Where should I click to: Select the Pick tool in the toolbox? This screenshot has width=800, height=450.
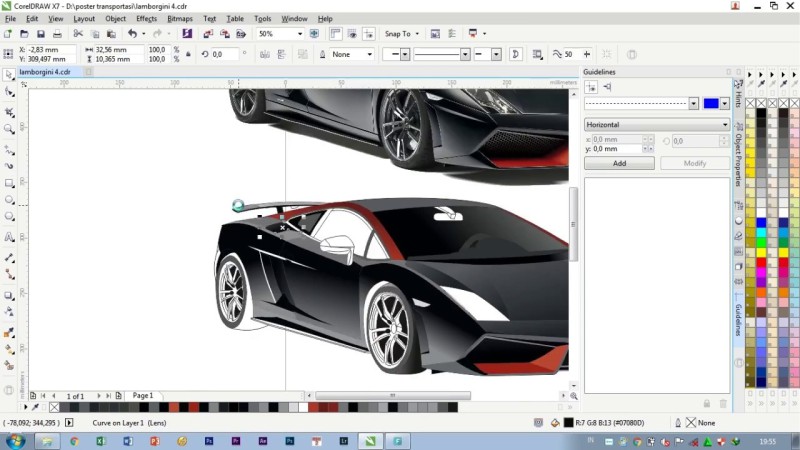coord(9,75)
